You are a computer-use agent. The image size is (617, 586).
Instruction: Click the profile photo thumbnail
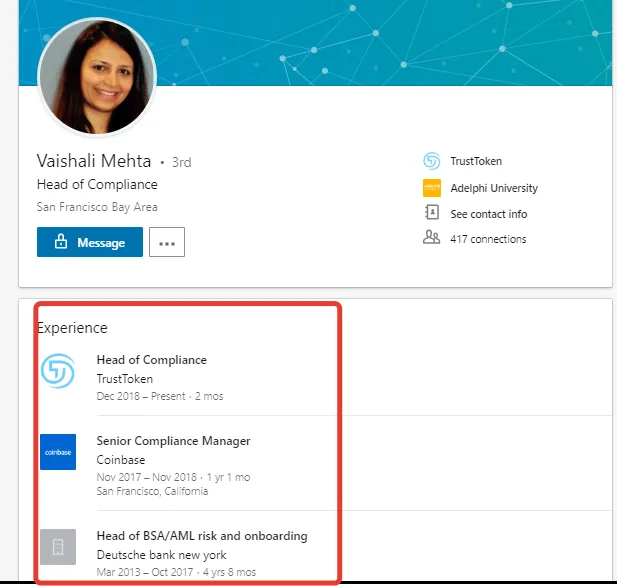click(x=97, y=76)
